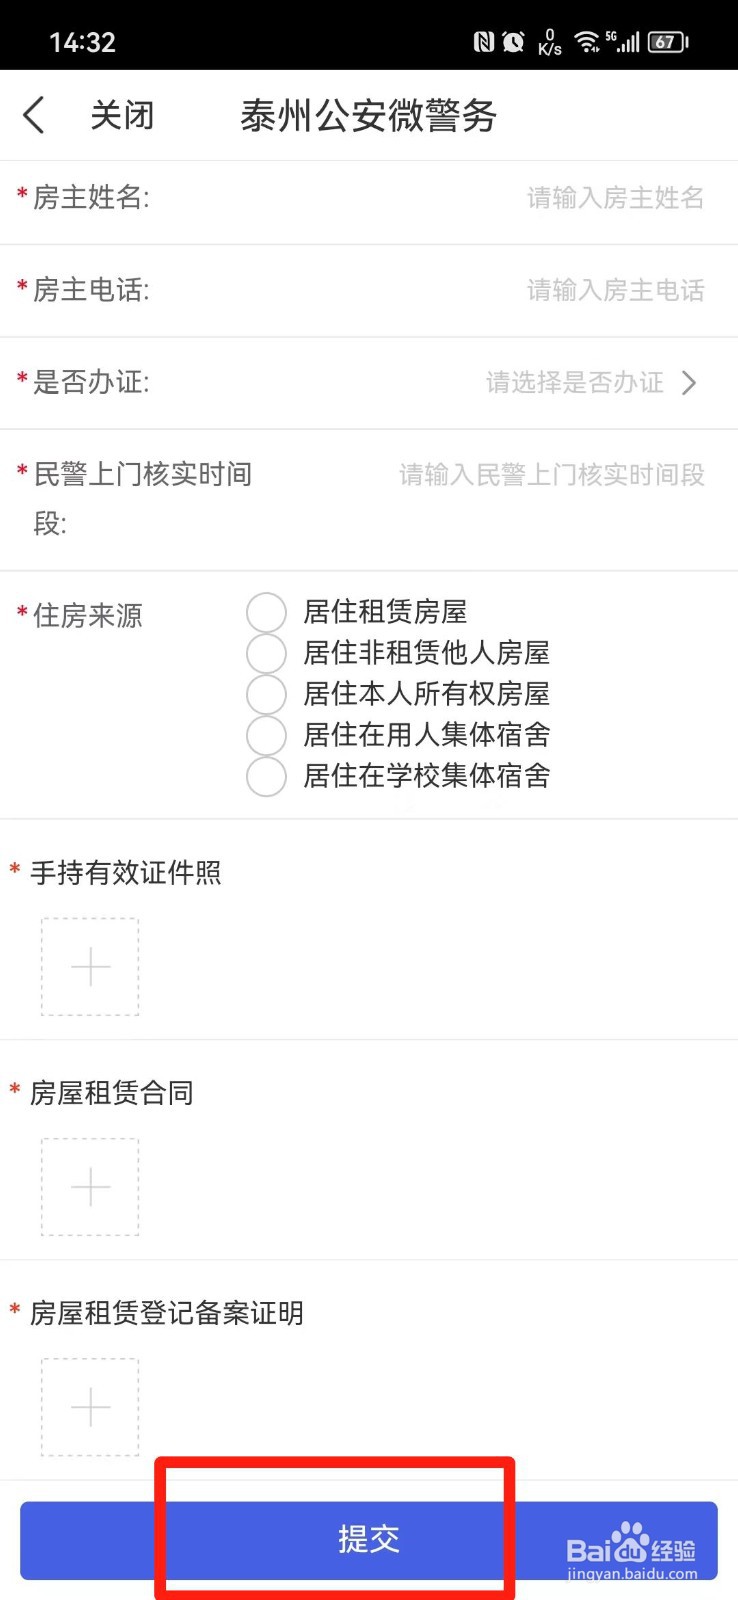The image size is (738, 1600).
Task: Select 居住本人所有权房屋 radio option
Action: (x=267, y=694)
